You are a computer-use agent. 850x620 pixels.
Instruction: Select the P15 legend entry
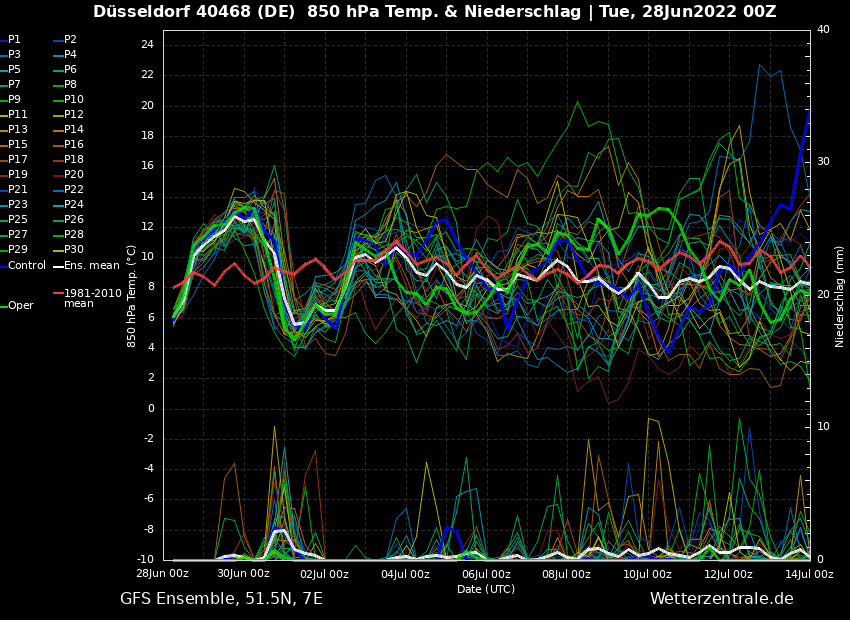click(18, 145)
